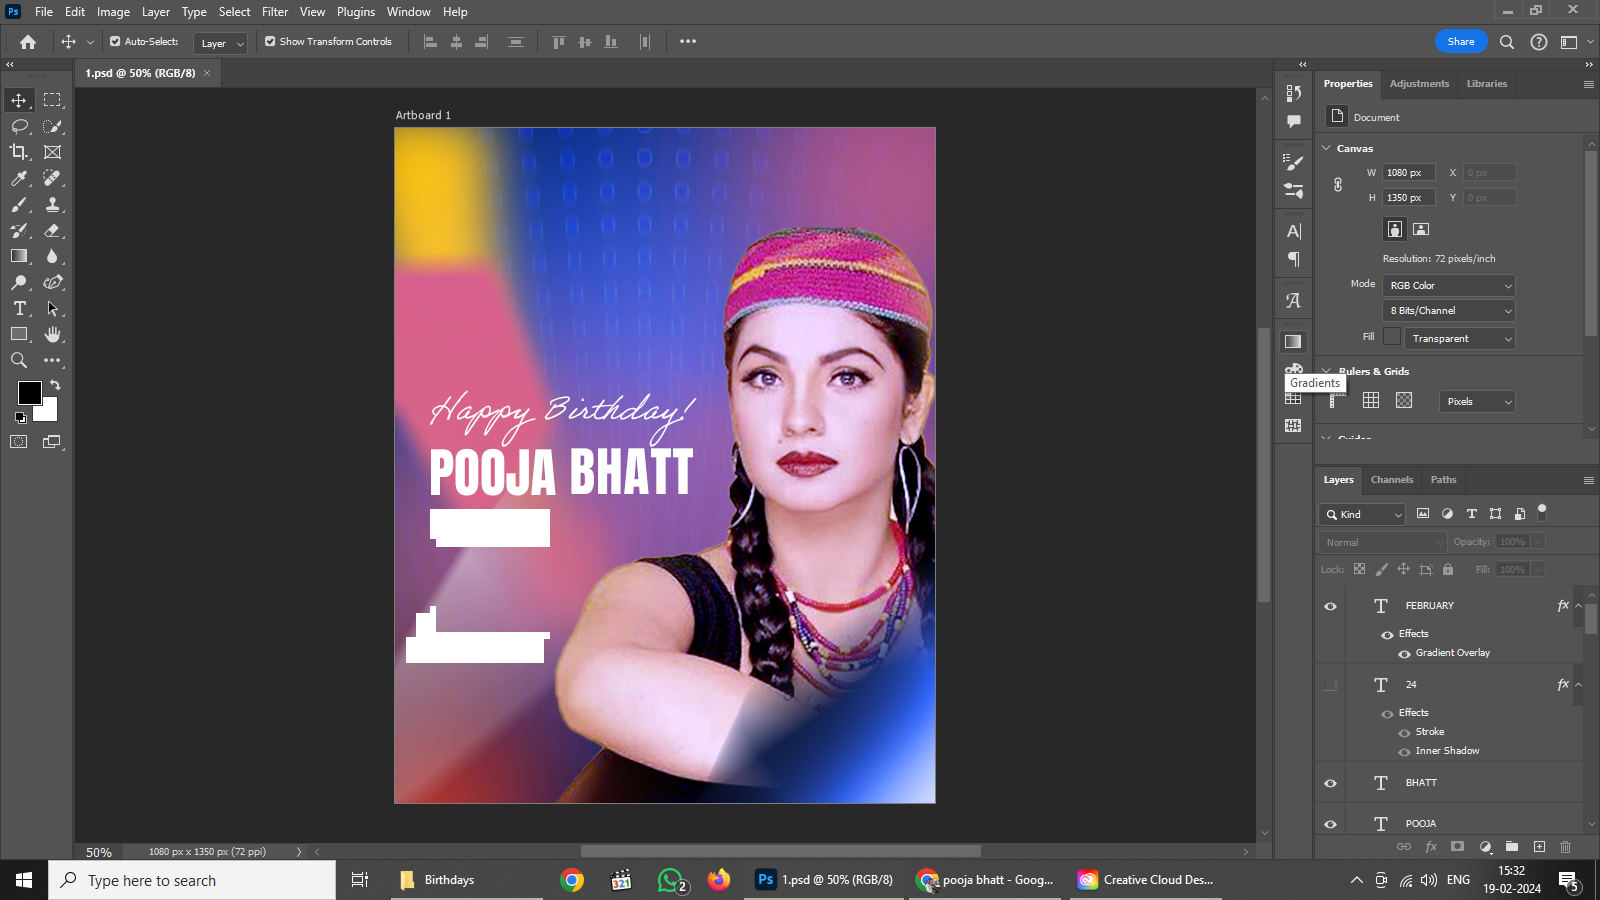Open the Gradients panel icon
This screenshot has width=1600, height=900.
click(x=1293, y=341)
